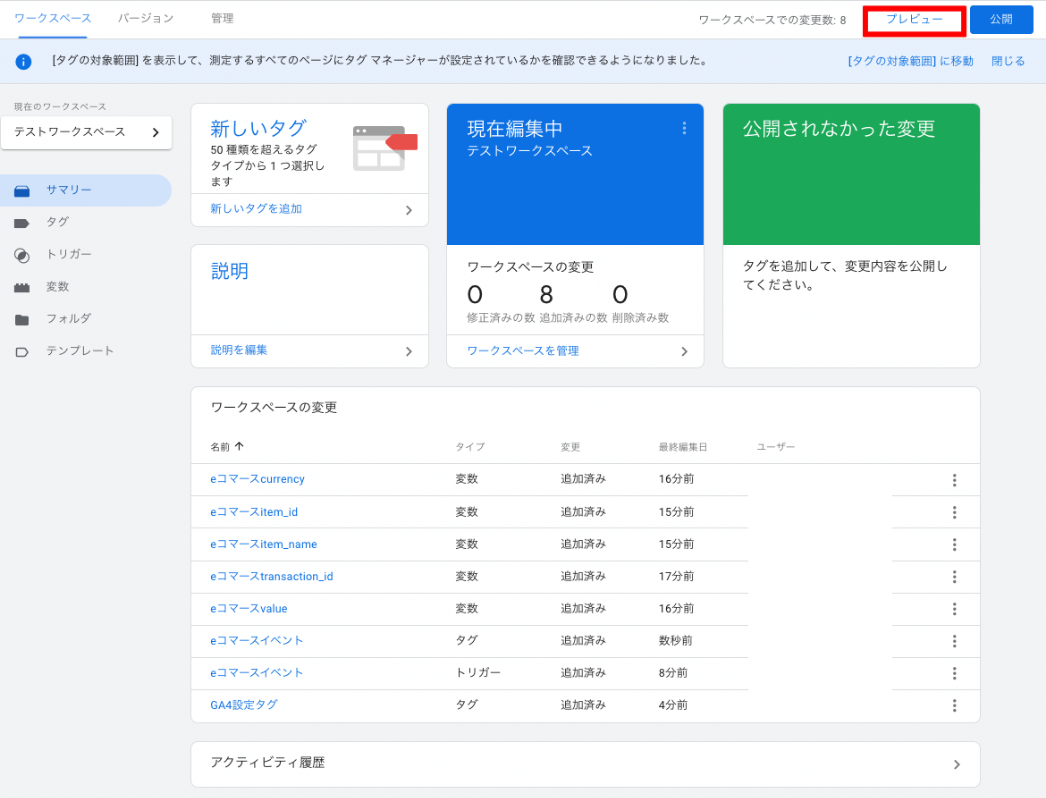This screenshot has width=1046, height=798.
Task: Switch to バージョン tab
Action: [146, 19]
